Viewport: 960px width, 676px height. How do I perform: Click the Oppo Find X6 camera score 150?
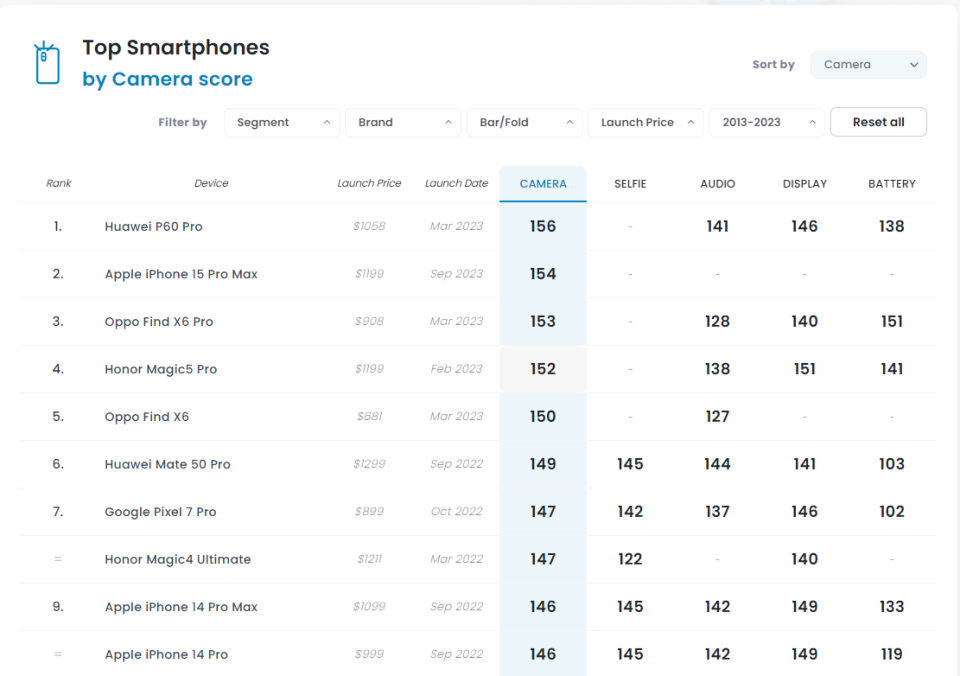(543, 416)
